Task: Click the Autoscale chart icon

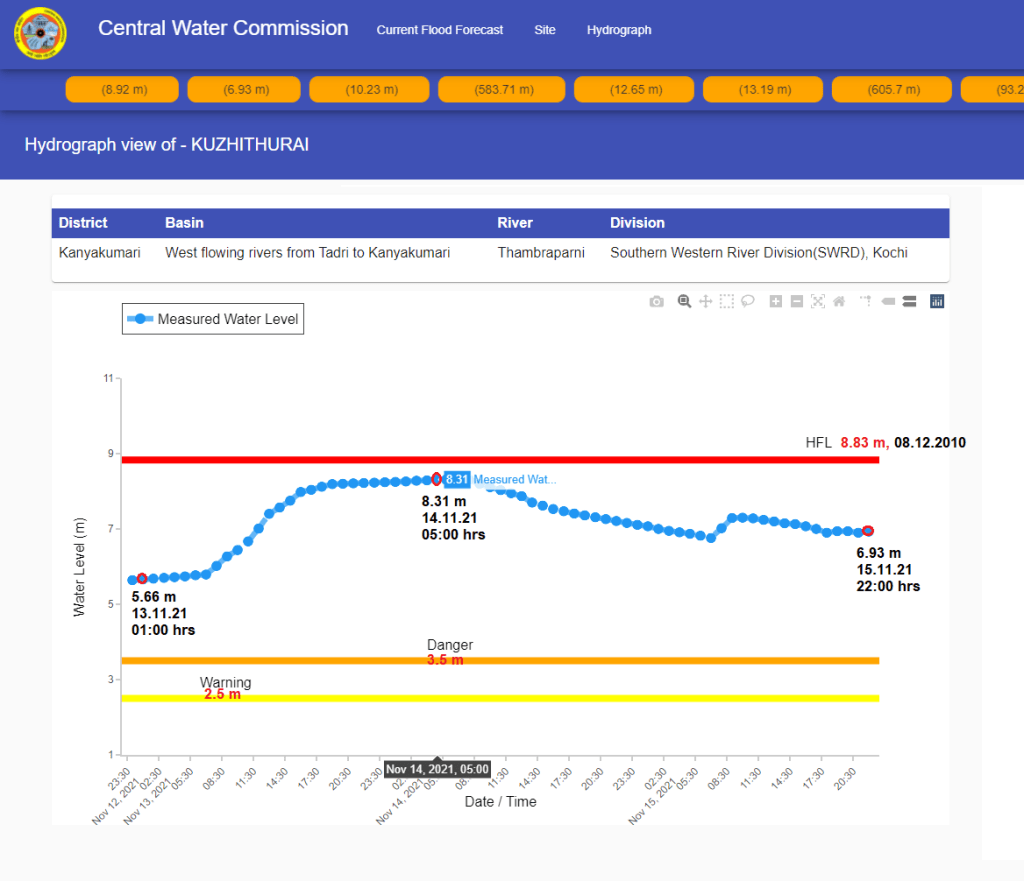Action: pos(818,301)
